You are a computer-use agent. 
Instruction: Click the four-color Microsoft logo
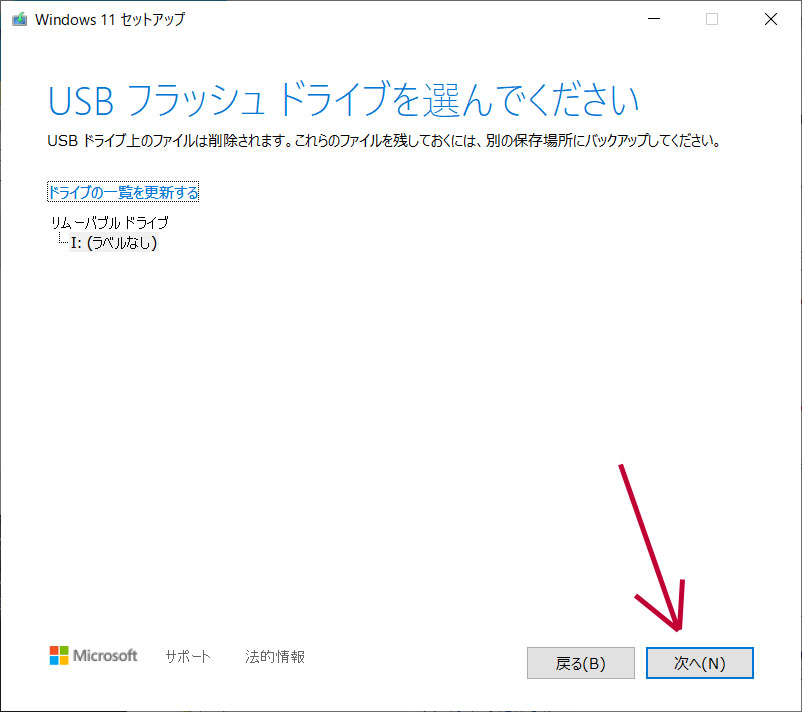tap(59, 656)
